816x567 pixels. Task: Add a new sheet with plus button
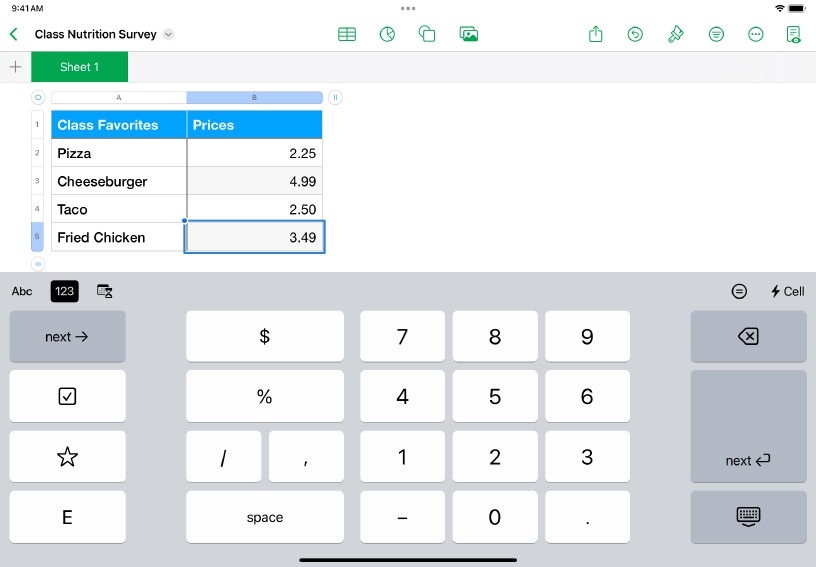(x=15, y=67)
